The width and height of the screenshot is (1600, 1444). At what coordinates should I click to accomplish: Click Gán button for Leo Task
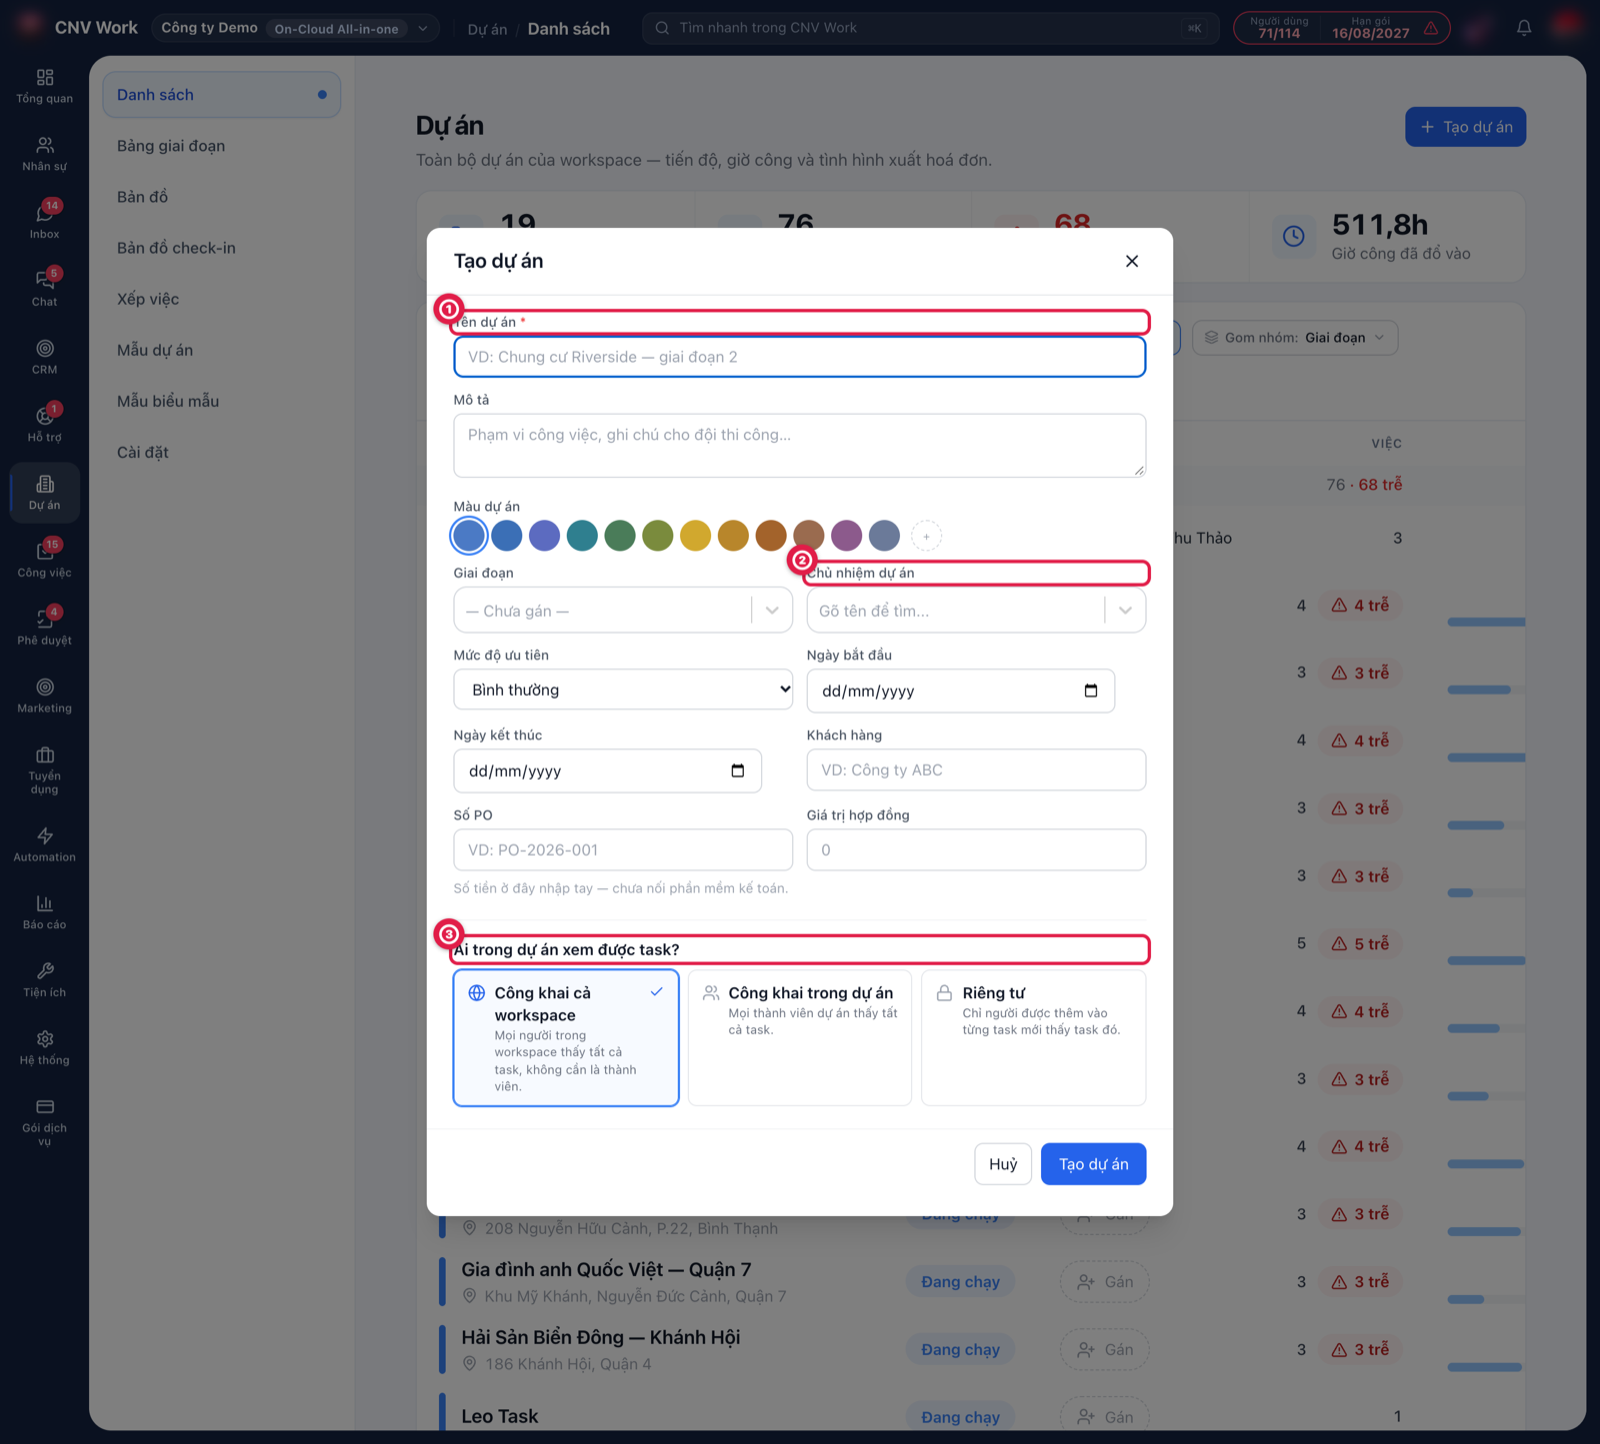point(1105,1417)
